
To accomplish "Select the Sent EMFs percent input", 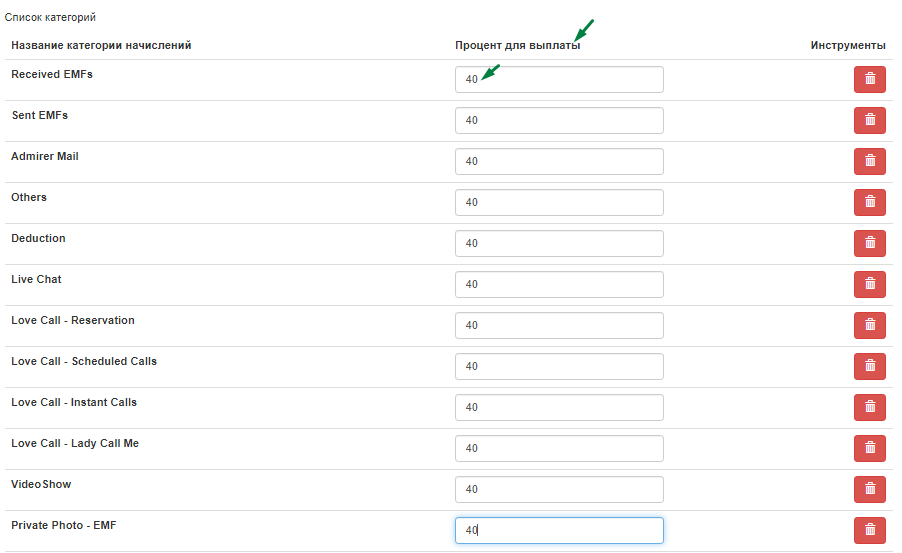I will 559,120.
